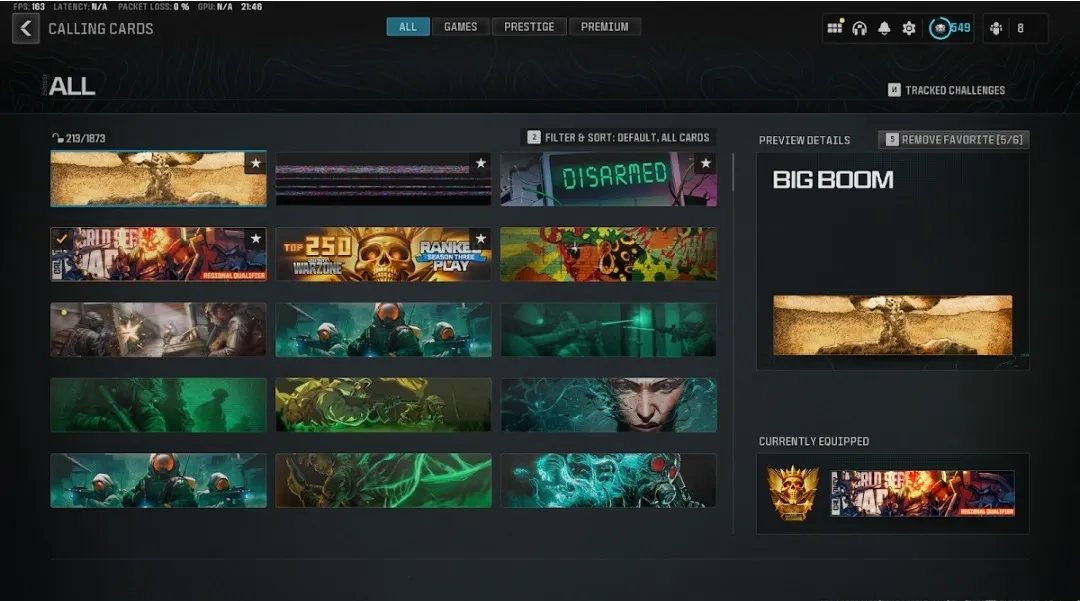Screen dimensions: 1080x601
Task: Open the grid menu icon in top bar
Action: (834, 28)
